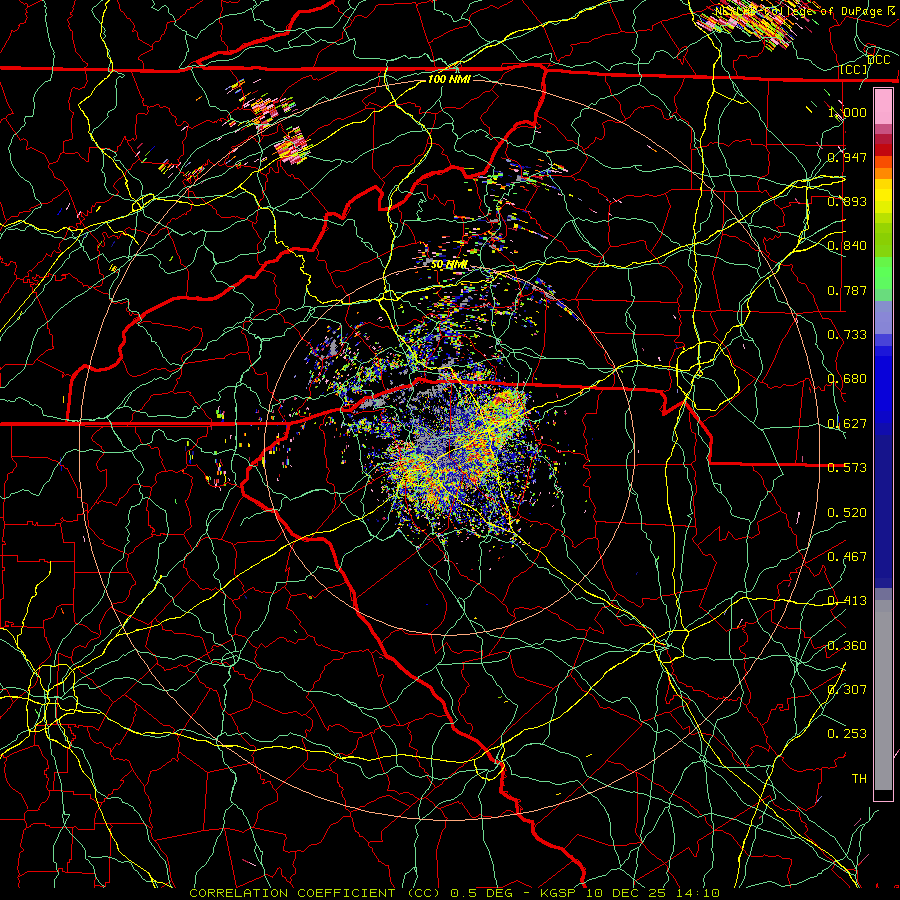Viewport: 900px width, 900px height.
Task: Click the 0.573 legend value
Action: point(847,468)
